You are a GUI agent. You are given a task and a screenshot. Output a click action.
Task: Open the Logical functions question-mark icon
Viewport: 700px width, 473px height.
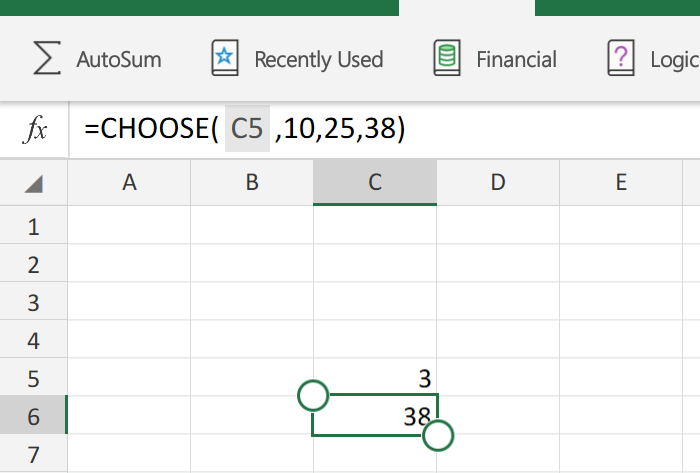tap(621, 58)
